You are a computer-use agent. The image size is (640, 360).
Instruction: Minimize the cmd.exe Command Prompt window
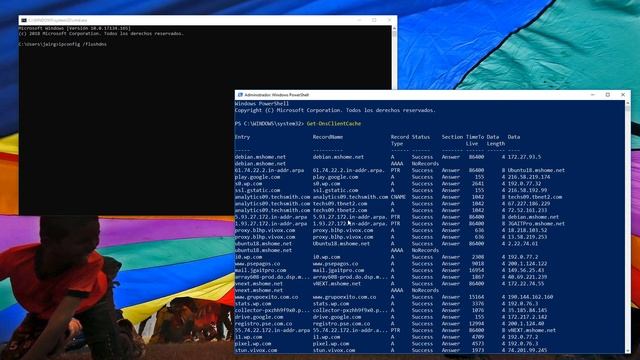[x=359, y=20]
